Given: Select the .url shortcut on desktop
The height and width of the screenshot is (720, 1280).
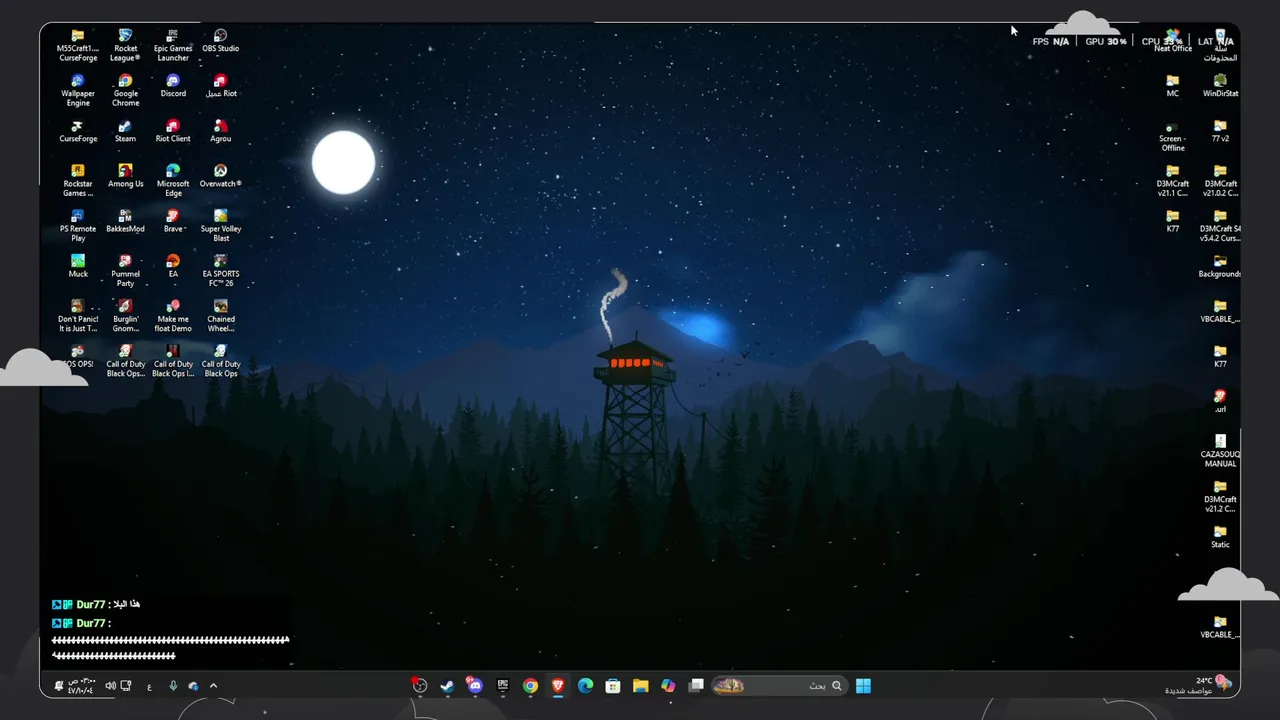Looking at the screenshot, I should click(1220, 401).
